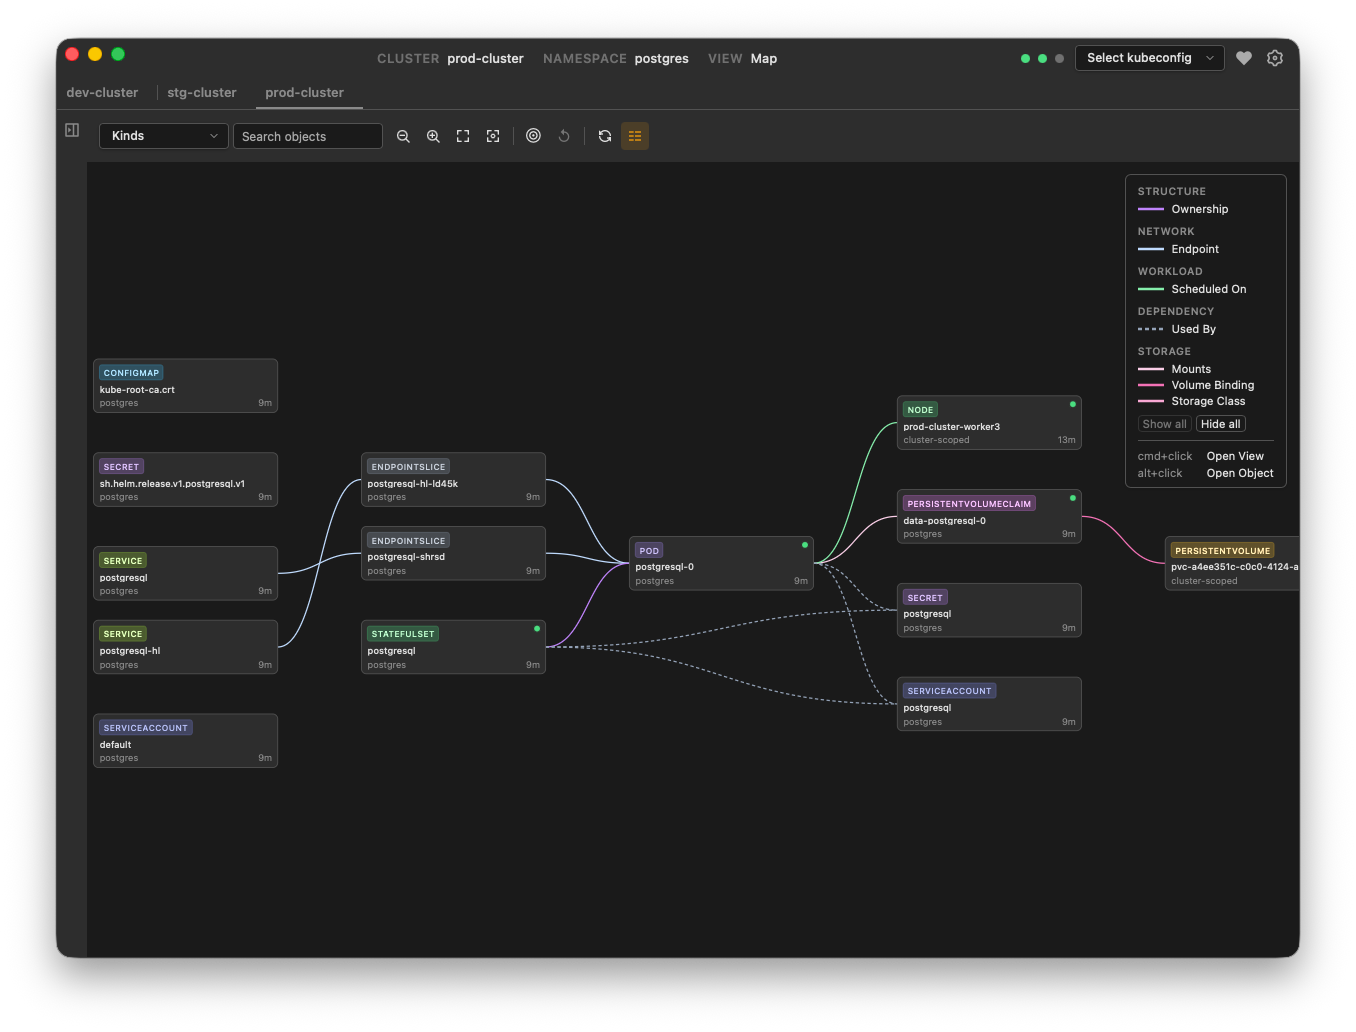Select the sh.helm.release.v1.postgresql.v1 Secret node
The image size is (1356, 1032).
point(185,480)
